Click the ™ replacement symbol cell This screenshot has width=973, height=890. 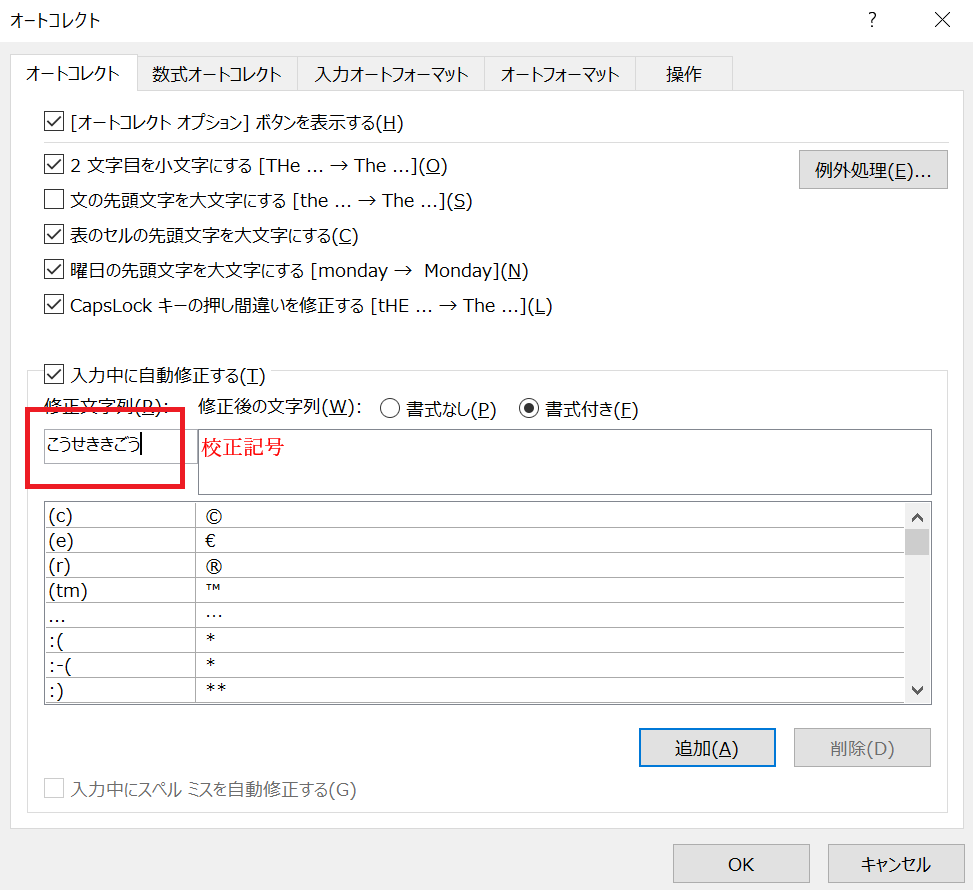tap(550, 590)
